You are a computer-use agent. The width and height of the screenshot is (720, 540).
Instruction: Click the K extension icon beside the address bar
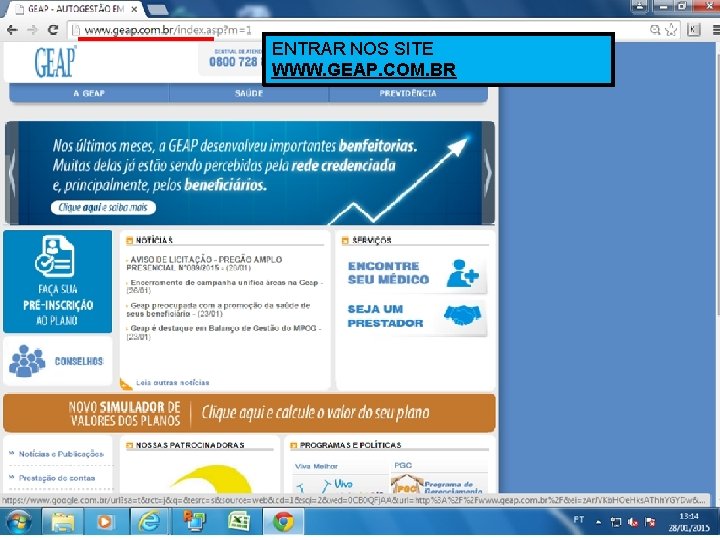coord(693,30)
